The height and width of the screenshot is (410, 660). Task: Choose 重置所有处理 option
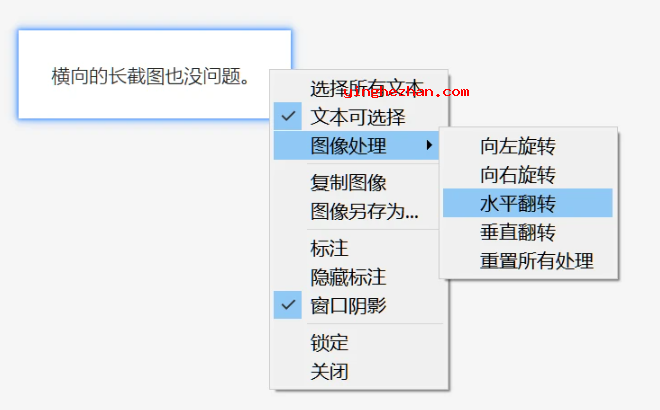point(528,261)
